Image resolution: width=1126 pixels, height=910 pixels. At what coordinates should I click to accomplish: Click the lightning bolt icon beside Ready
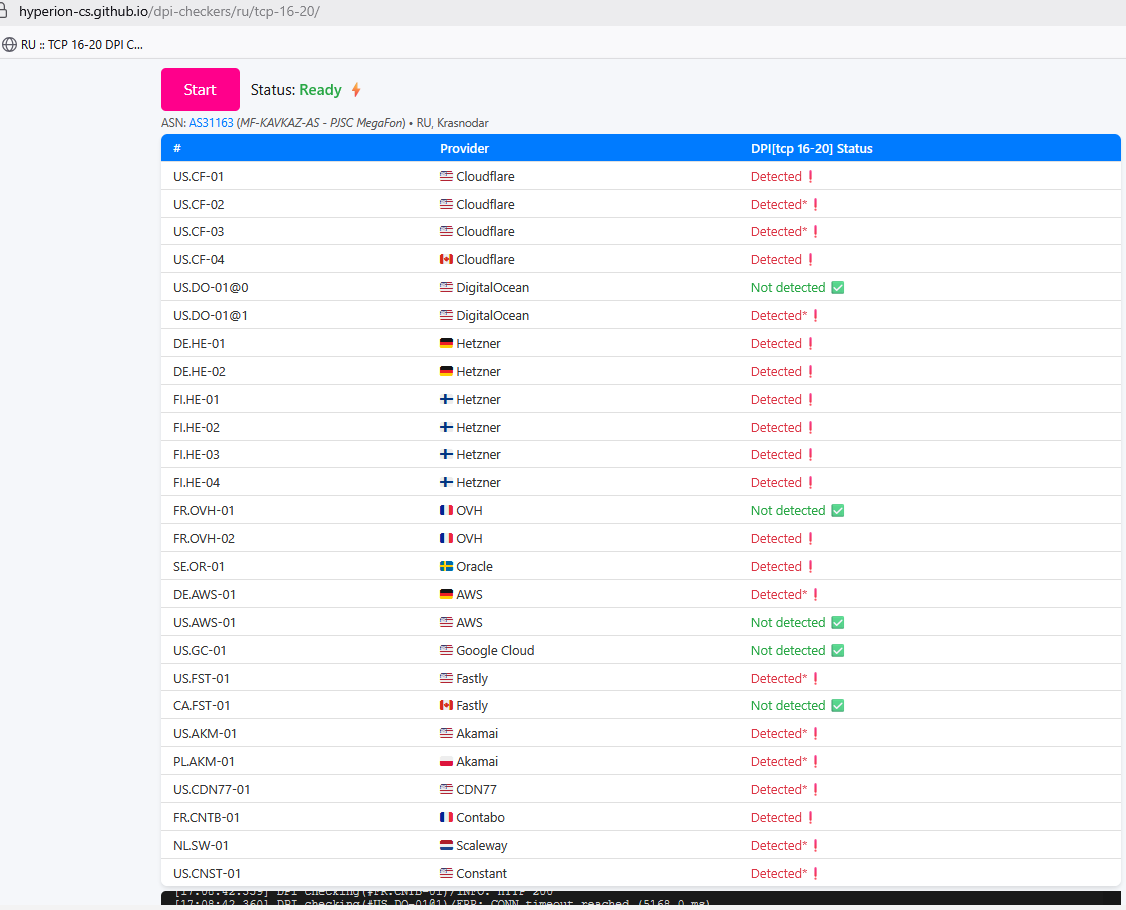point(356,90)
